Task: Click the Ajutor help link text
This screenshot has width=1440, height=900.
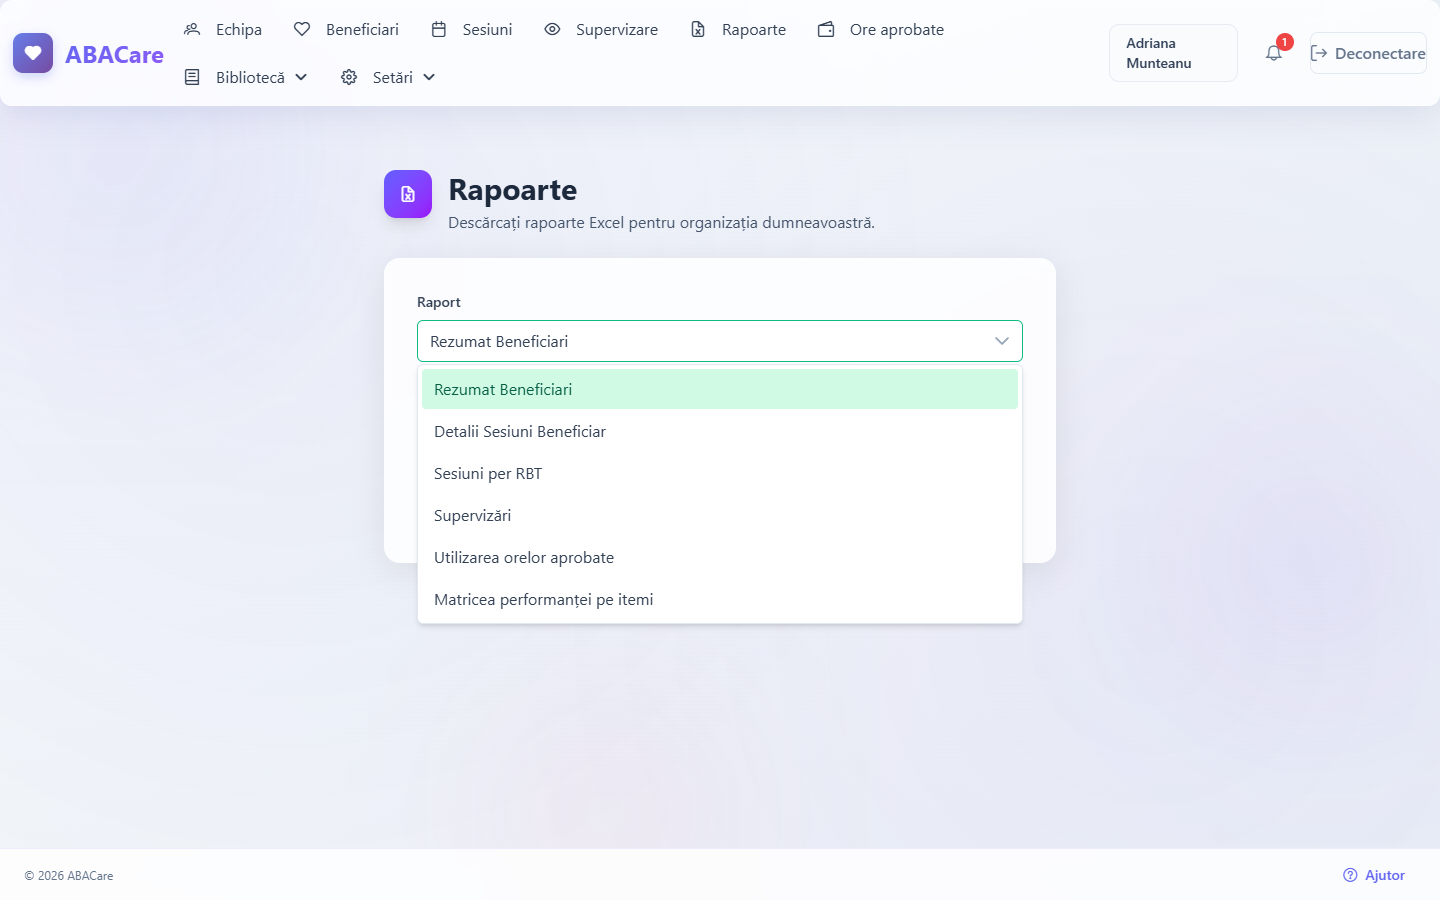Action: pyautogui.click(x=1385, y=875)
